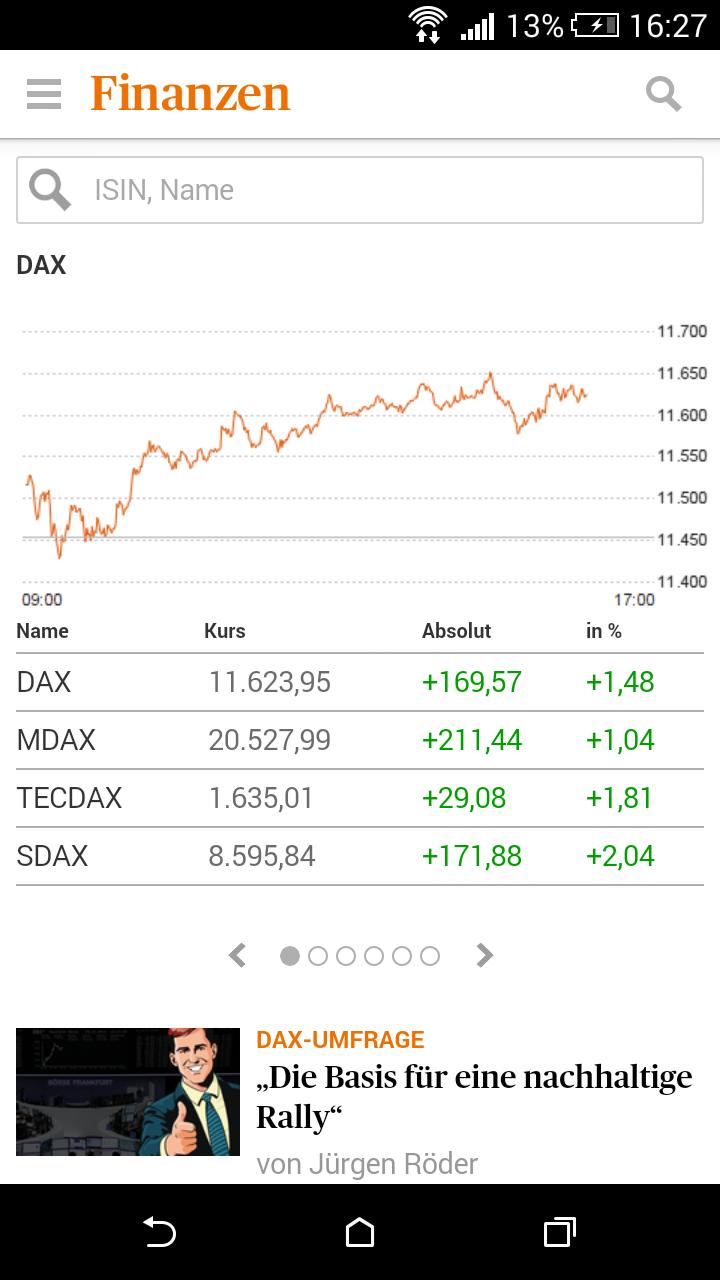Open the MDAX index row
This screenshot has height=1280, width=720.
coord(360,740)
